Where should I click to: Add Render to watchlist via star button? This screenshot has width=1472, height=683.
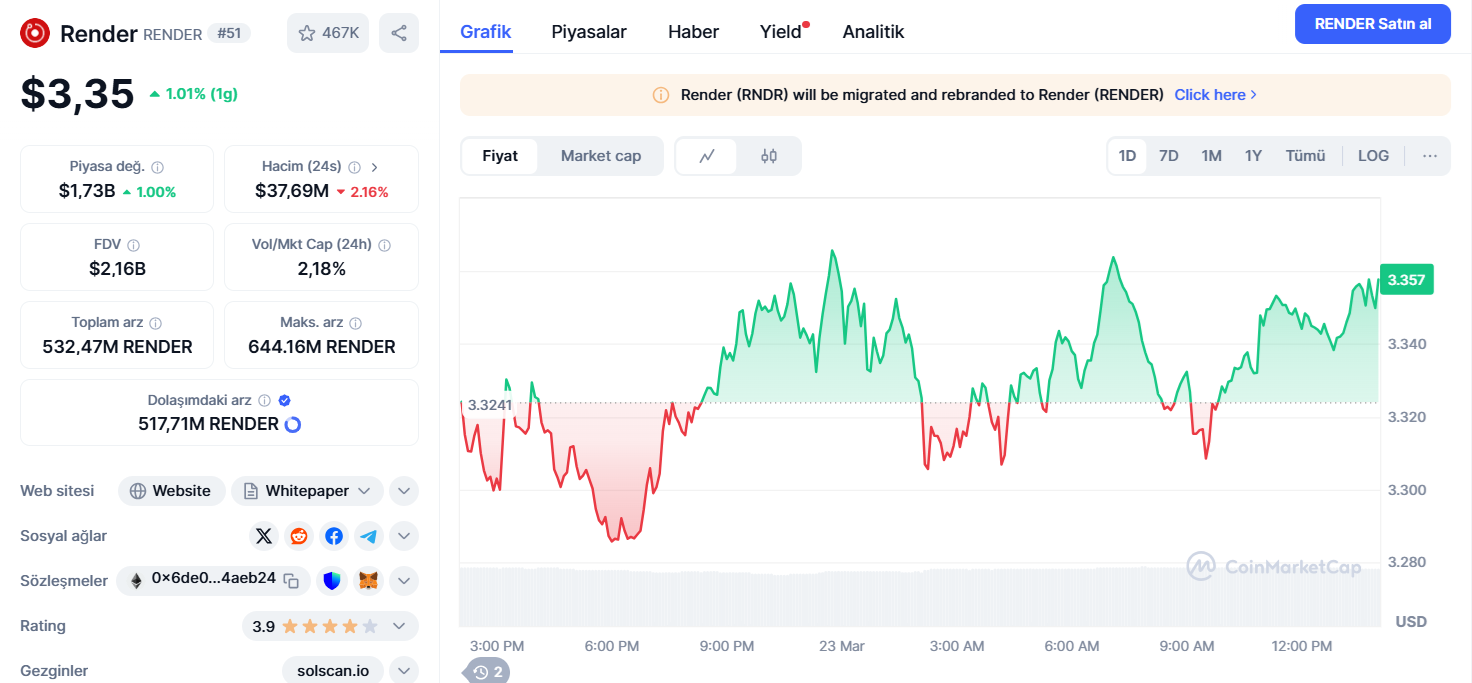tap(328, 33)
